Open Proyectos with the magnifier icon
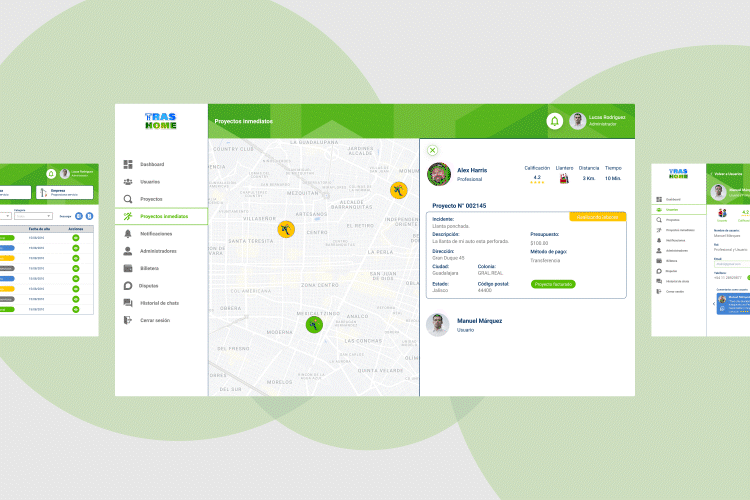This screenshot has height=500, width=750. click(151, 199)
